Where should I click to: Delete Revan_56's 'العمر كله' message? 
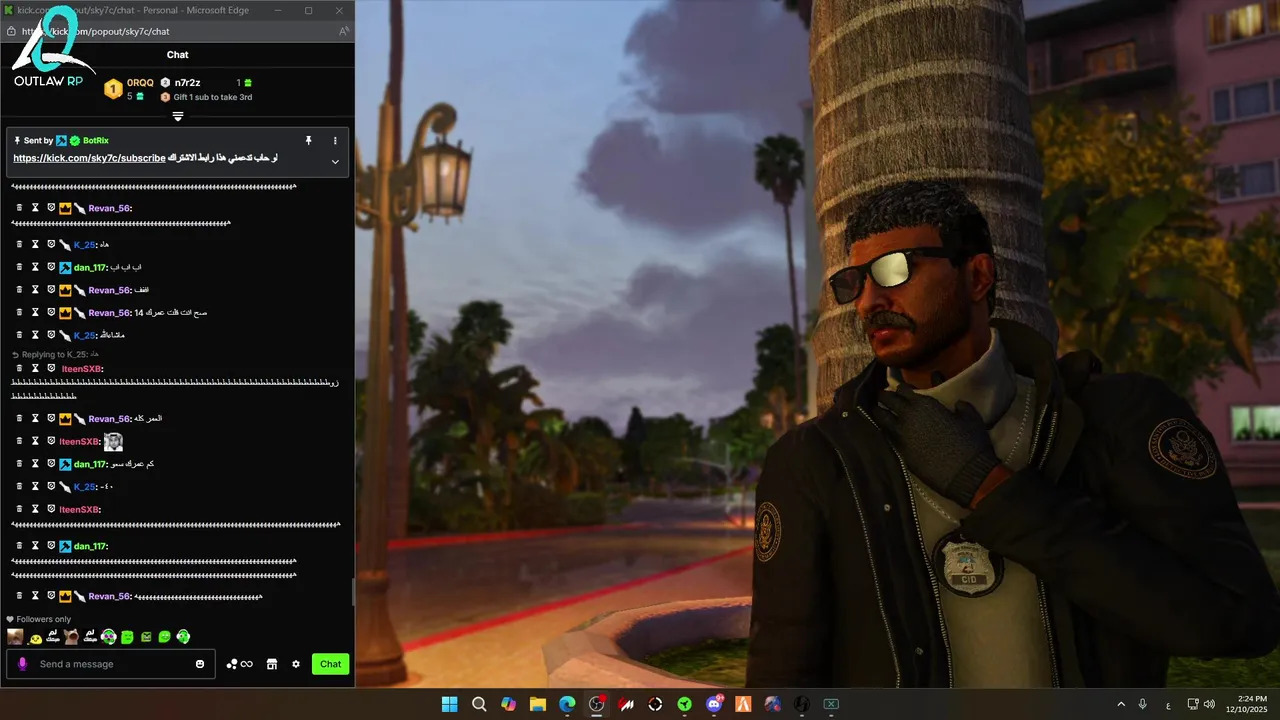point(19,418)
